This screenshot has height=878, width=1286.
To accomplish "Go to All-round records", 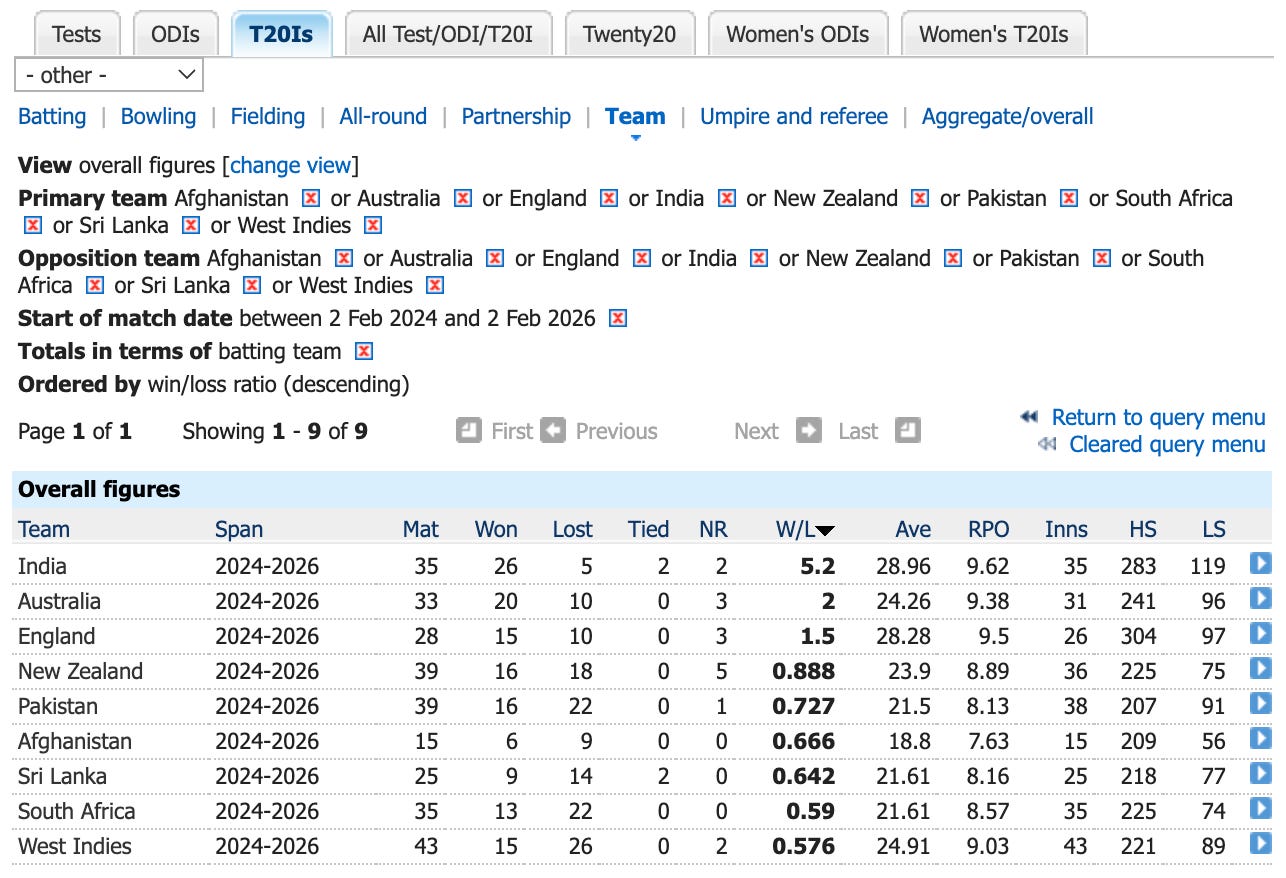I will coord(383,116).
